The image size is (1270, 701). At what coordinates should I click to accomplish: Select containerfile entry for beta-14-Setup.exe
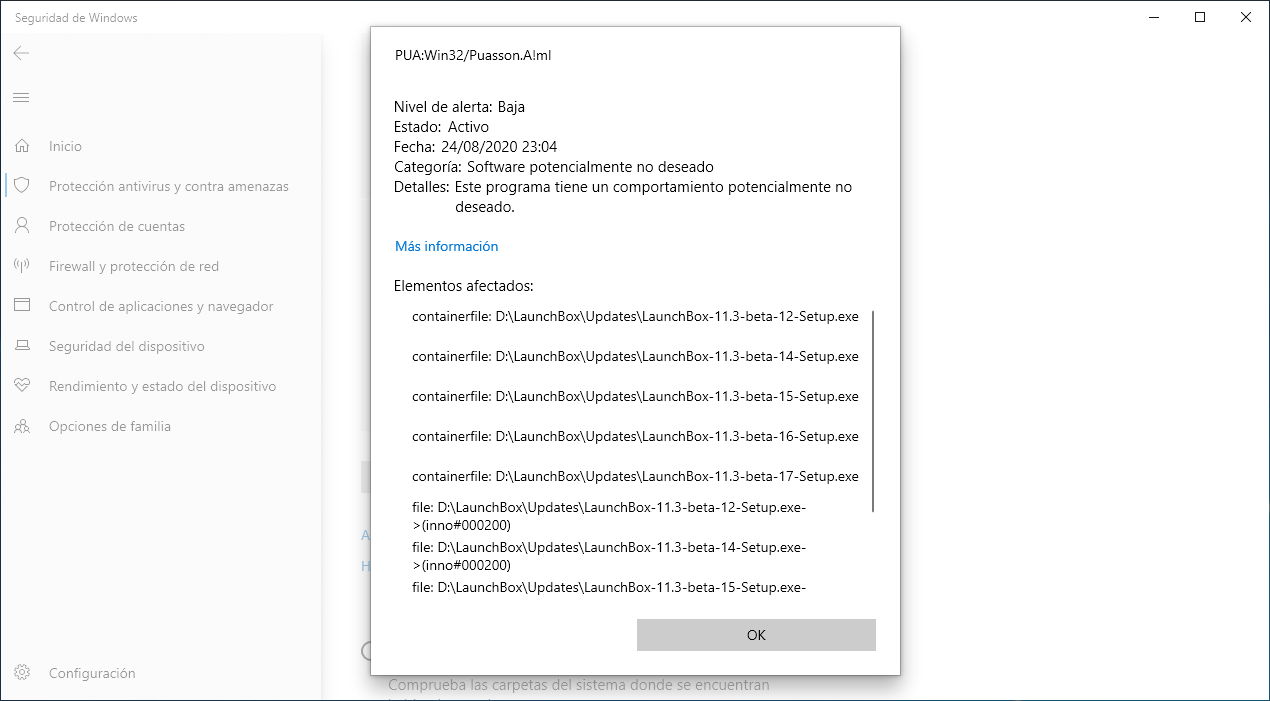pos(635,357)
